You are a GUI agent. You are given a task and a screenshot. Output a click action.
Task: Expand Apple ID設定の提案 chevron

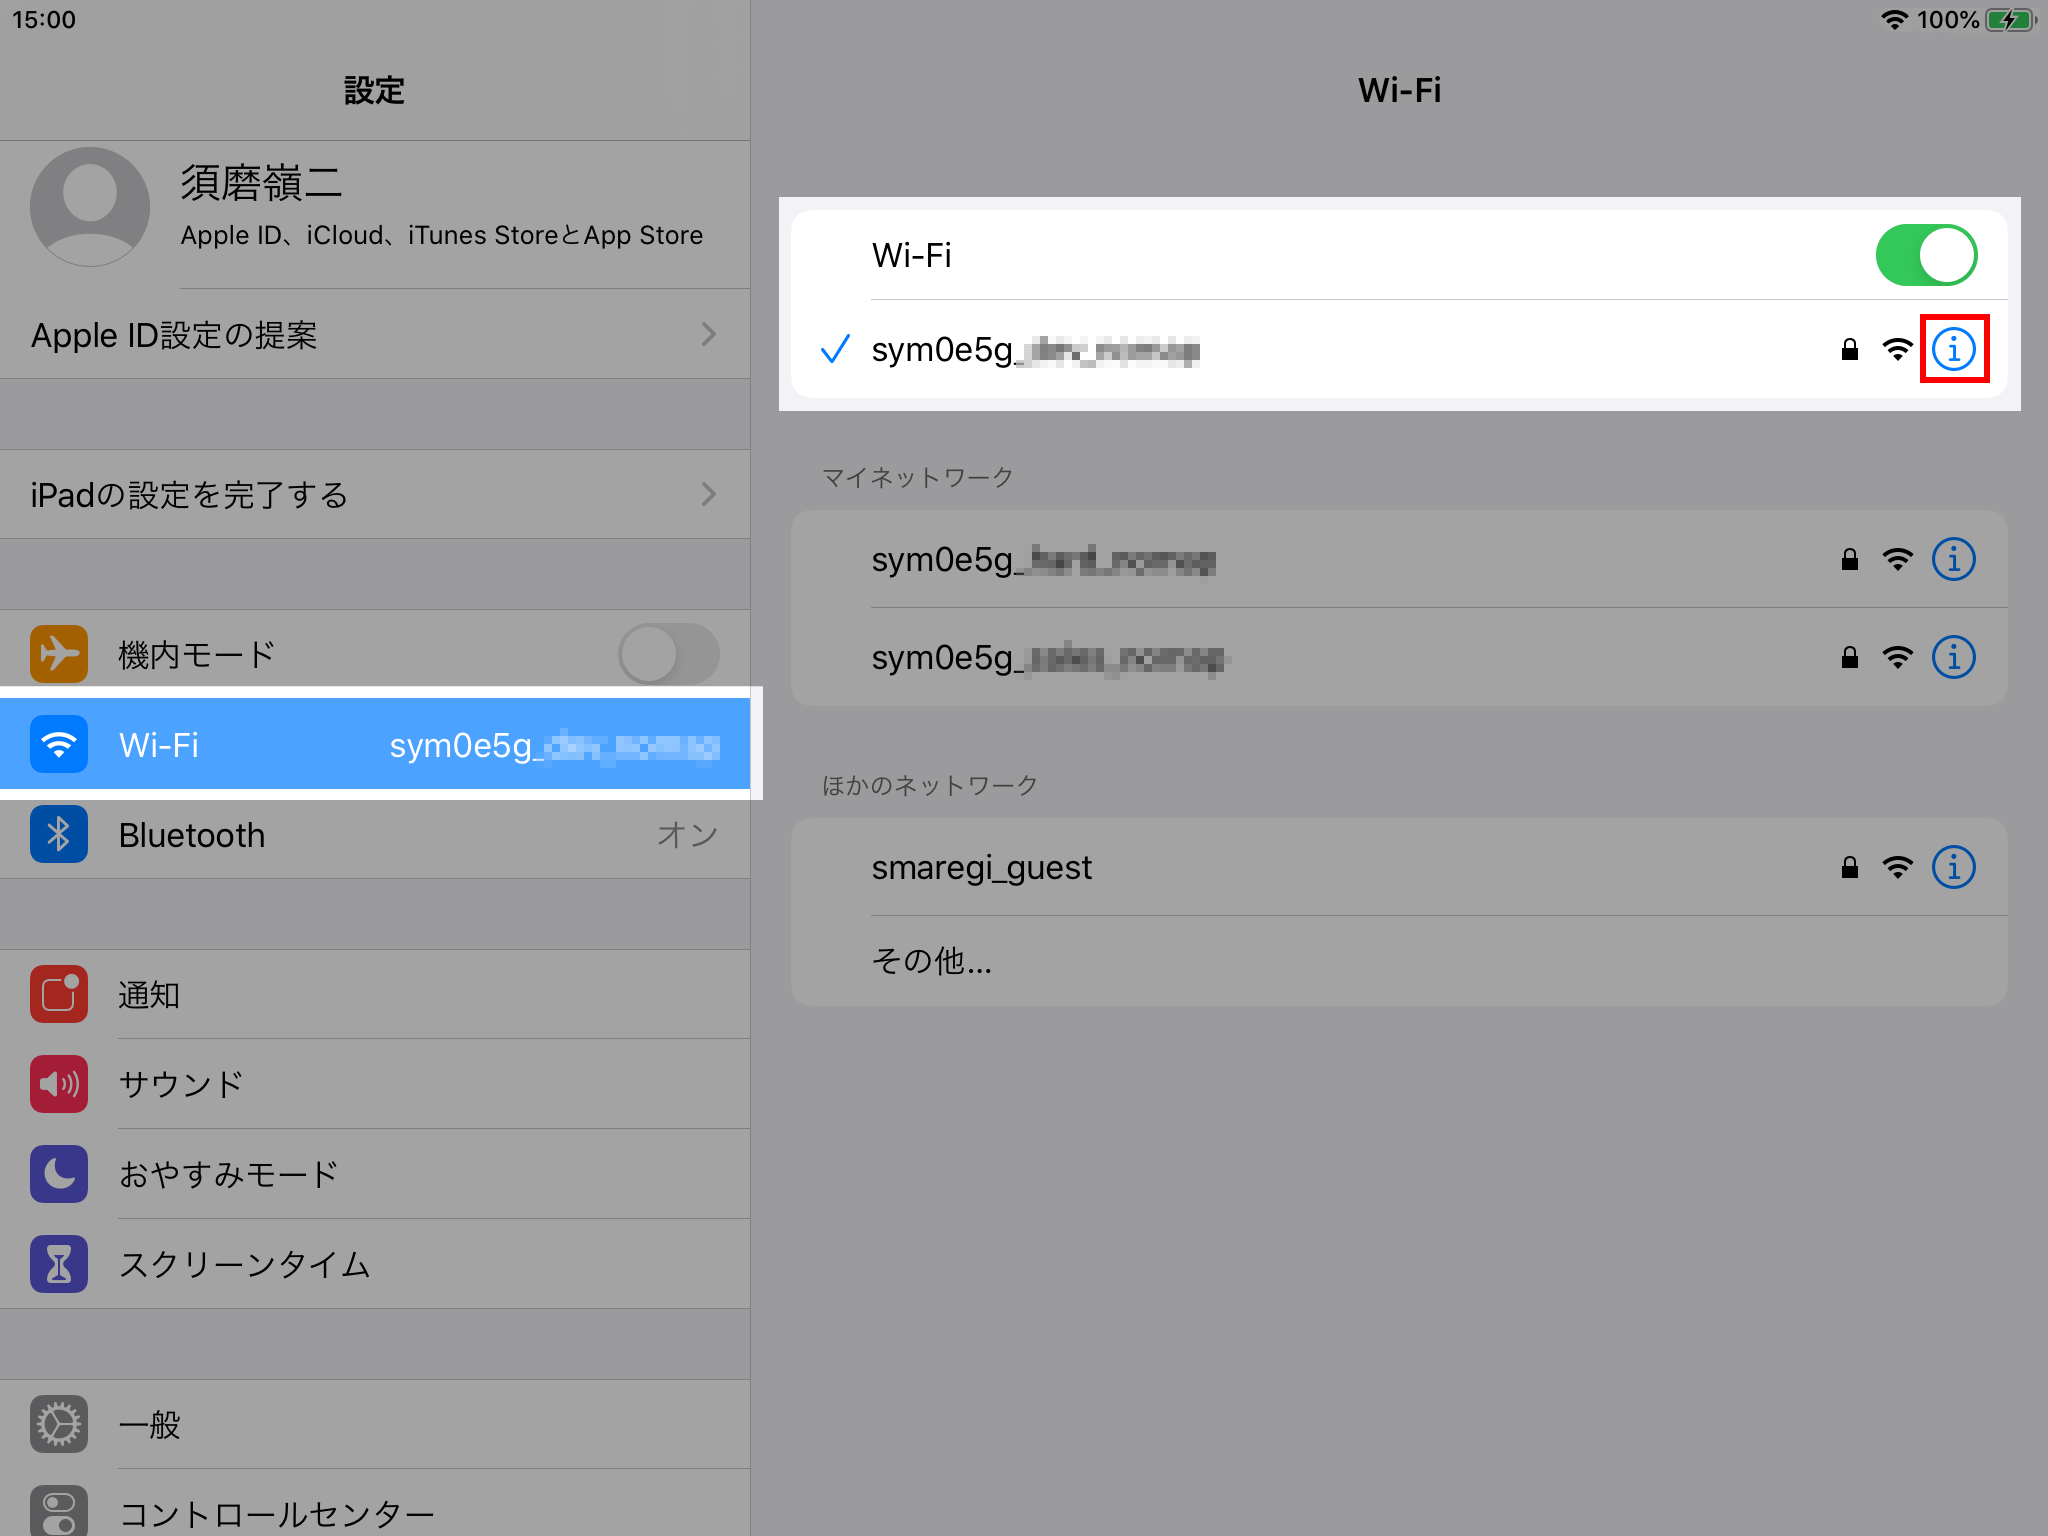(x=708, y=334)
